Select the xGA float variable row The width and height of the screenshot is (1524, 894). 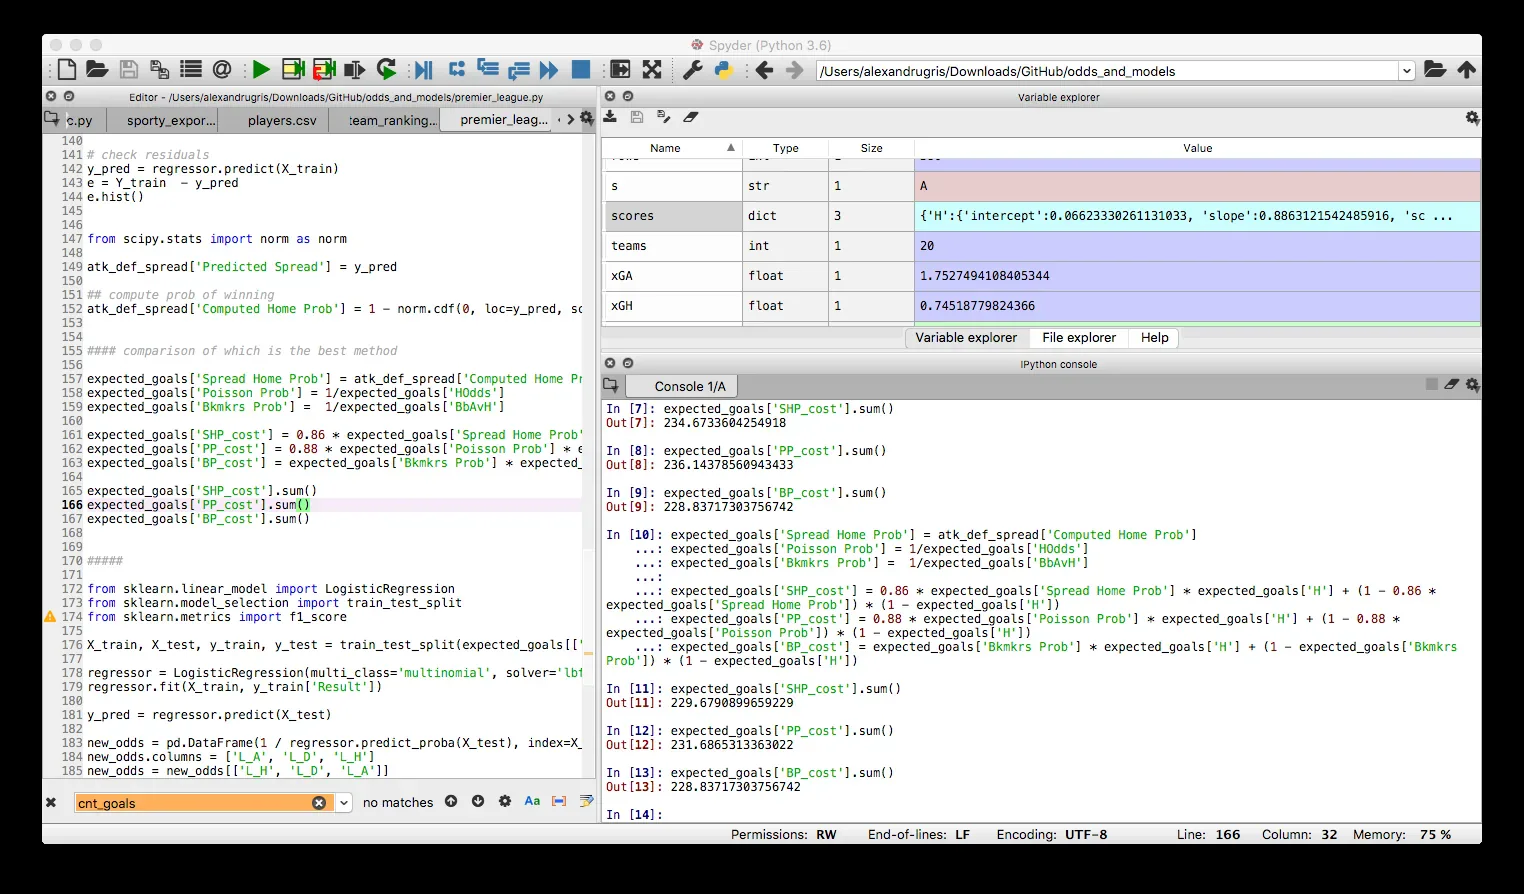point(1041,276)
